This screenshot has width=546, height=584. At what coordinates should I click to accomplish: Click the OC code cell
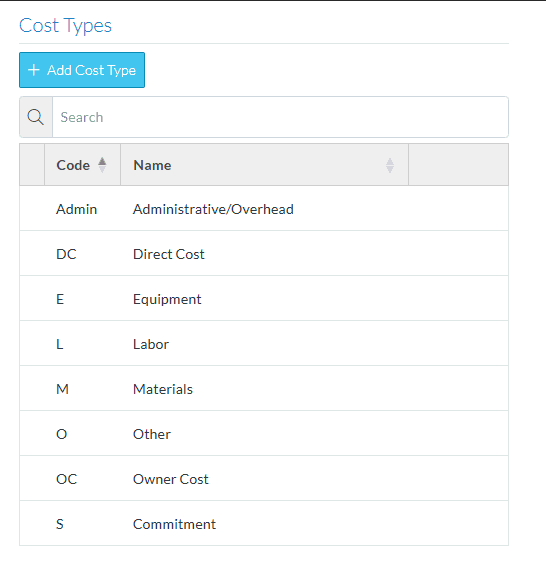coord(66,479)
